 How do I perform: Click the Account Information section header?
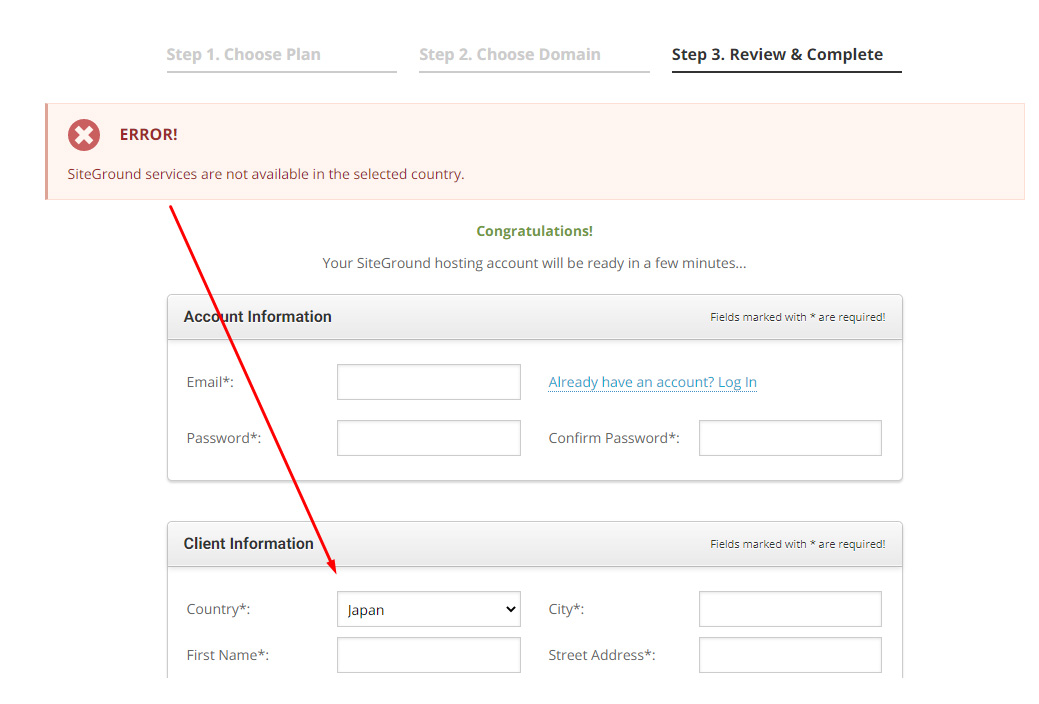(258, 317)
